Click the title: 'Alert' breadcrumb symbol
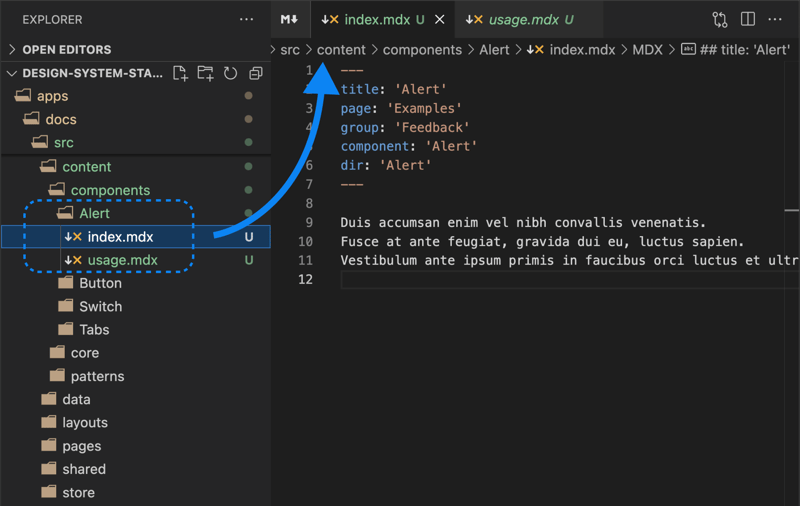Viewport: 800px width, 506px height. click(735, 50)
